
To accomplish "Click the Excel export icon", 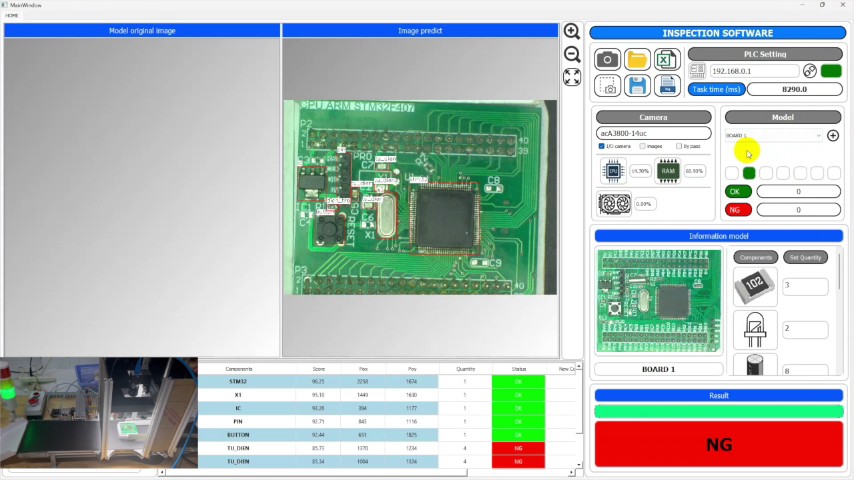I will pyautogui.click(x=666, y=59).
